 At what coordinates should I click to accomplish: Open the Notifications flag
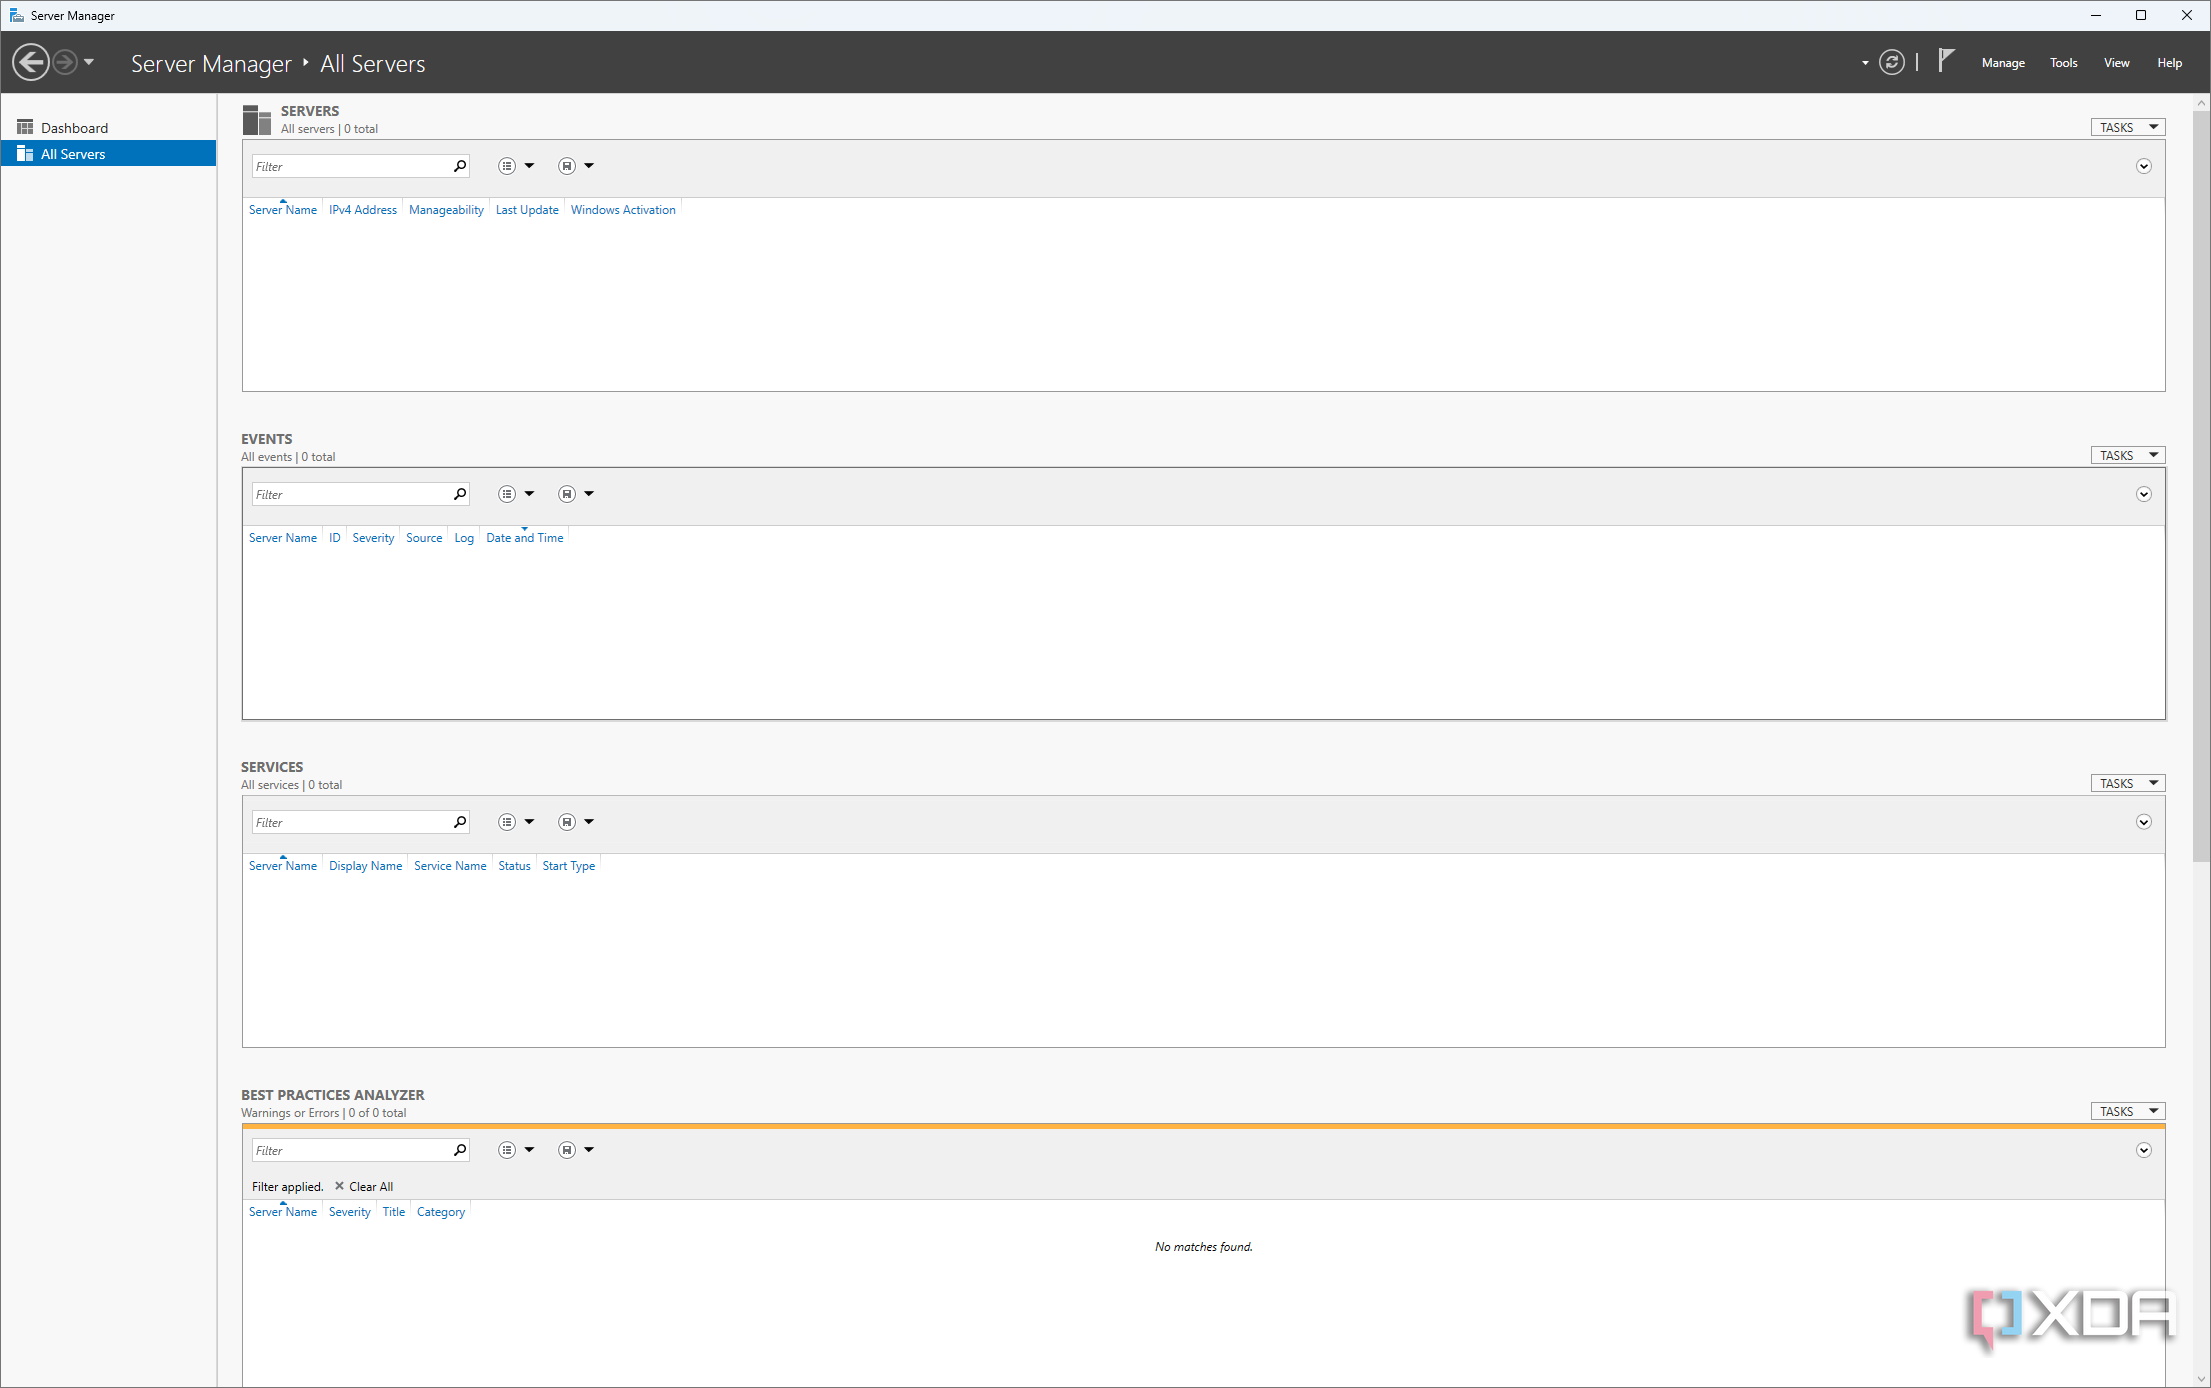(1945, 61)
